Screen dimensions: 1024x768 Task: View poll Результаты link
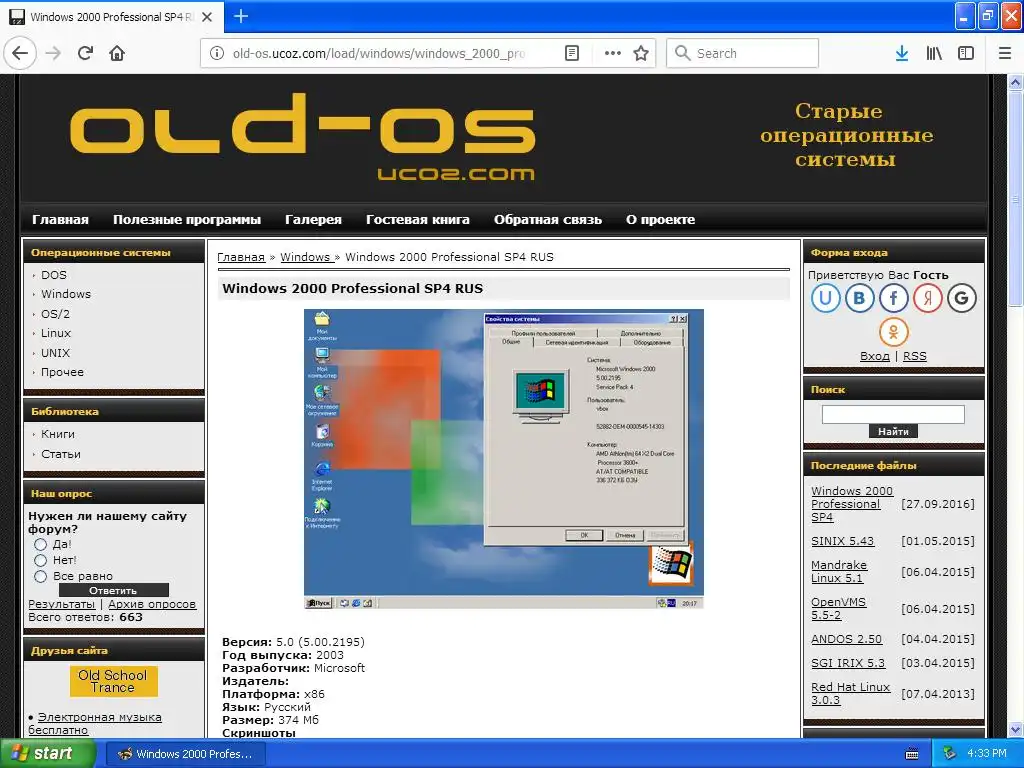[x=61, y=605]
